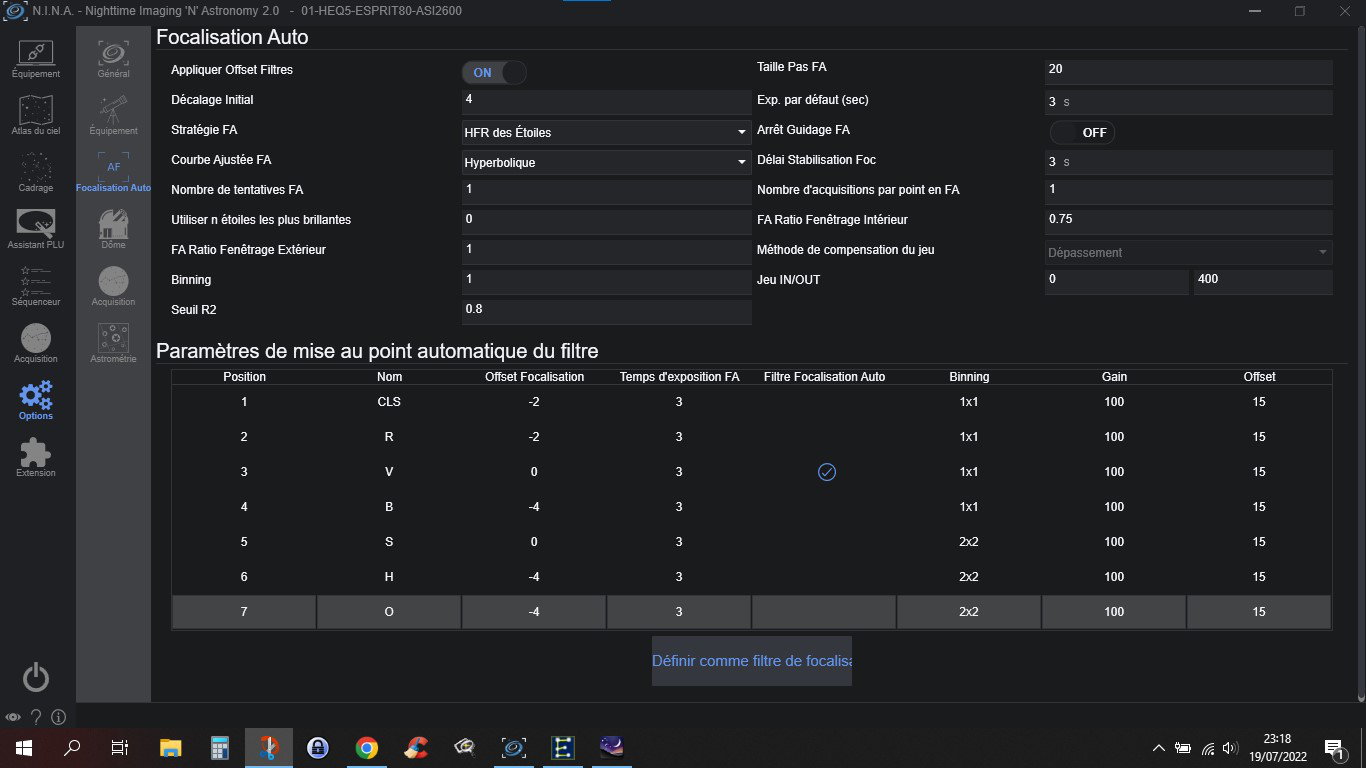
Task: Go to the Cadrage framing section
Action: (x=36, y=173)
